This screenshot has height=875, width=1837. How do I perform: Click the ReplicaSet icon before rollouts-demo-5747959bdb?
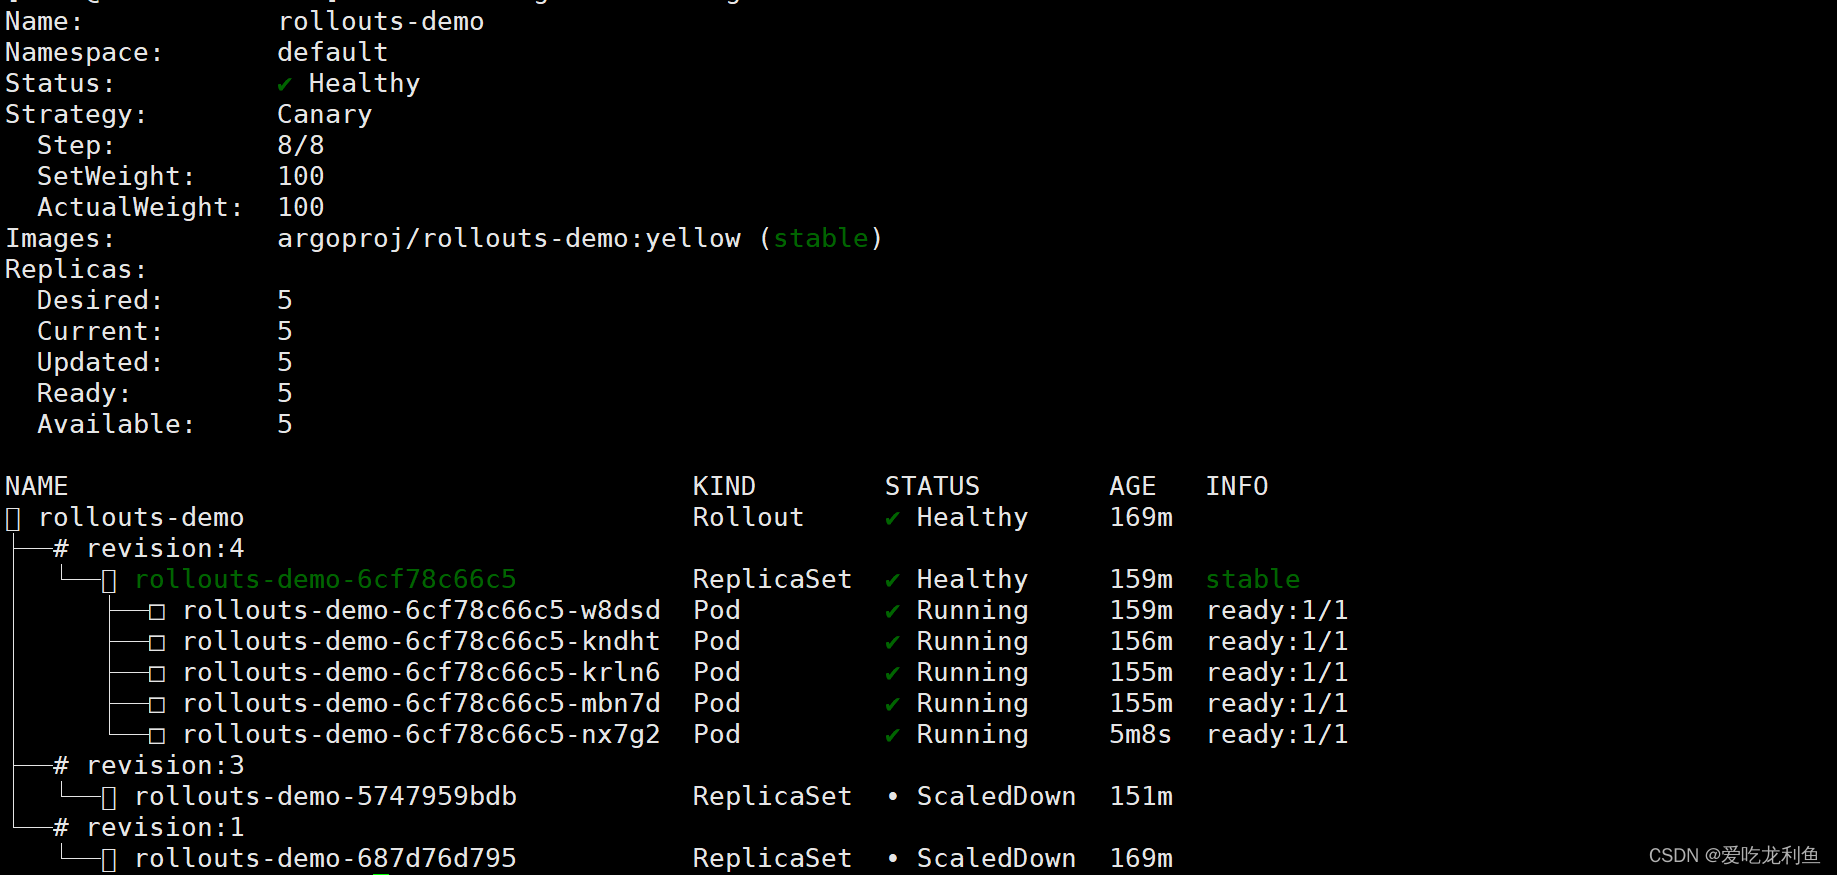109,797
